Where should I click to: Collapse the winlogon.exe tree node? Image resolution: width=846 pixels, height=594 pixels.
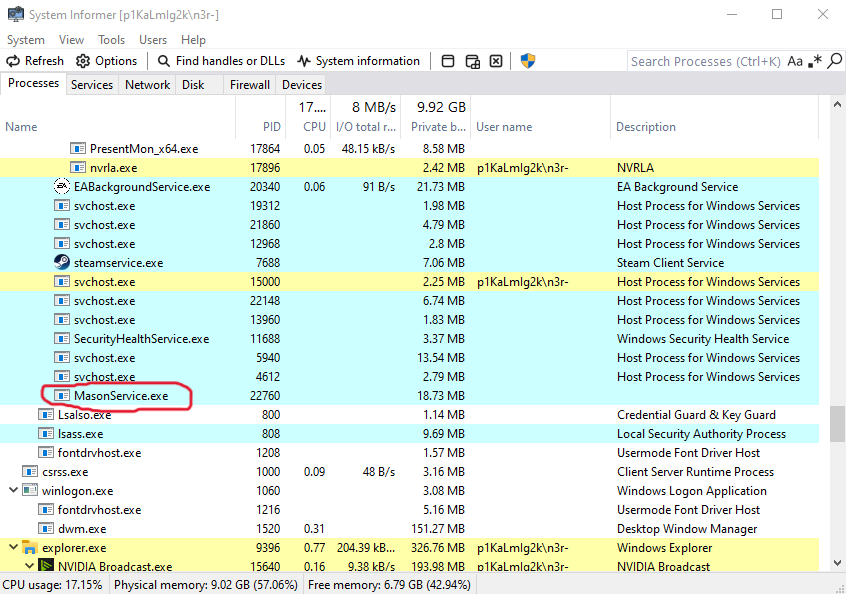13,490
